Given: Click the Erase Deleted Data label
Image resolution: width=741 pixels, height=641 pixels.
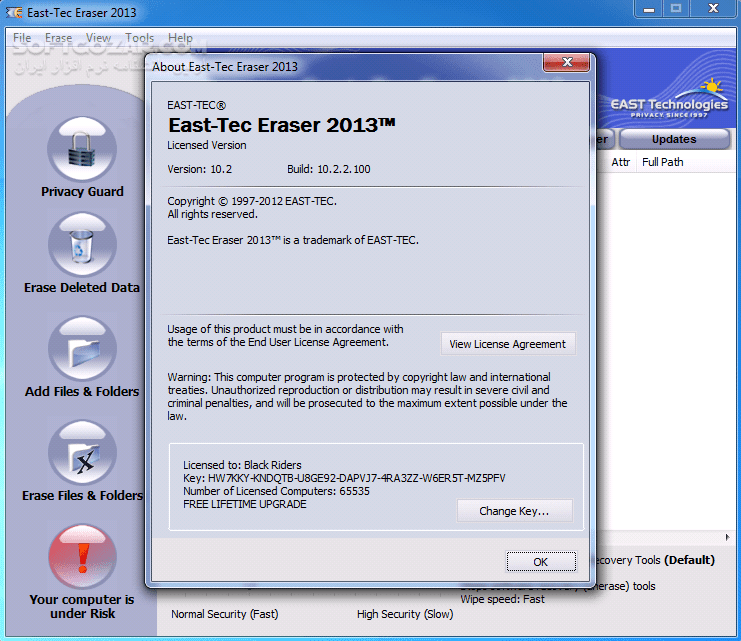Looking at the screenshot, I should pos(82,287).
